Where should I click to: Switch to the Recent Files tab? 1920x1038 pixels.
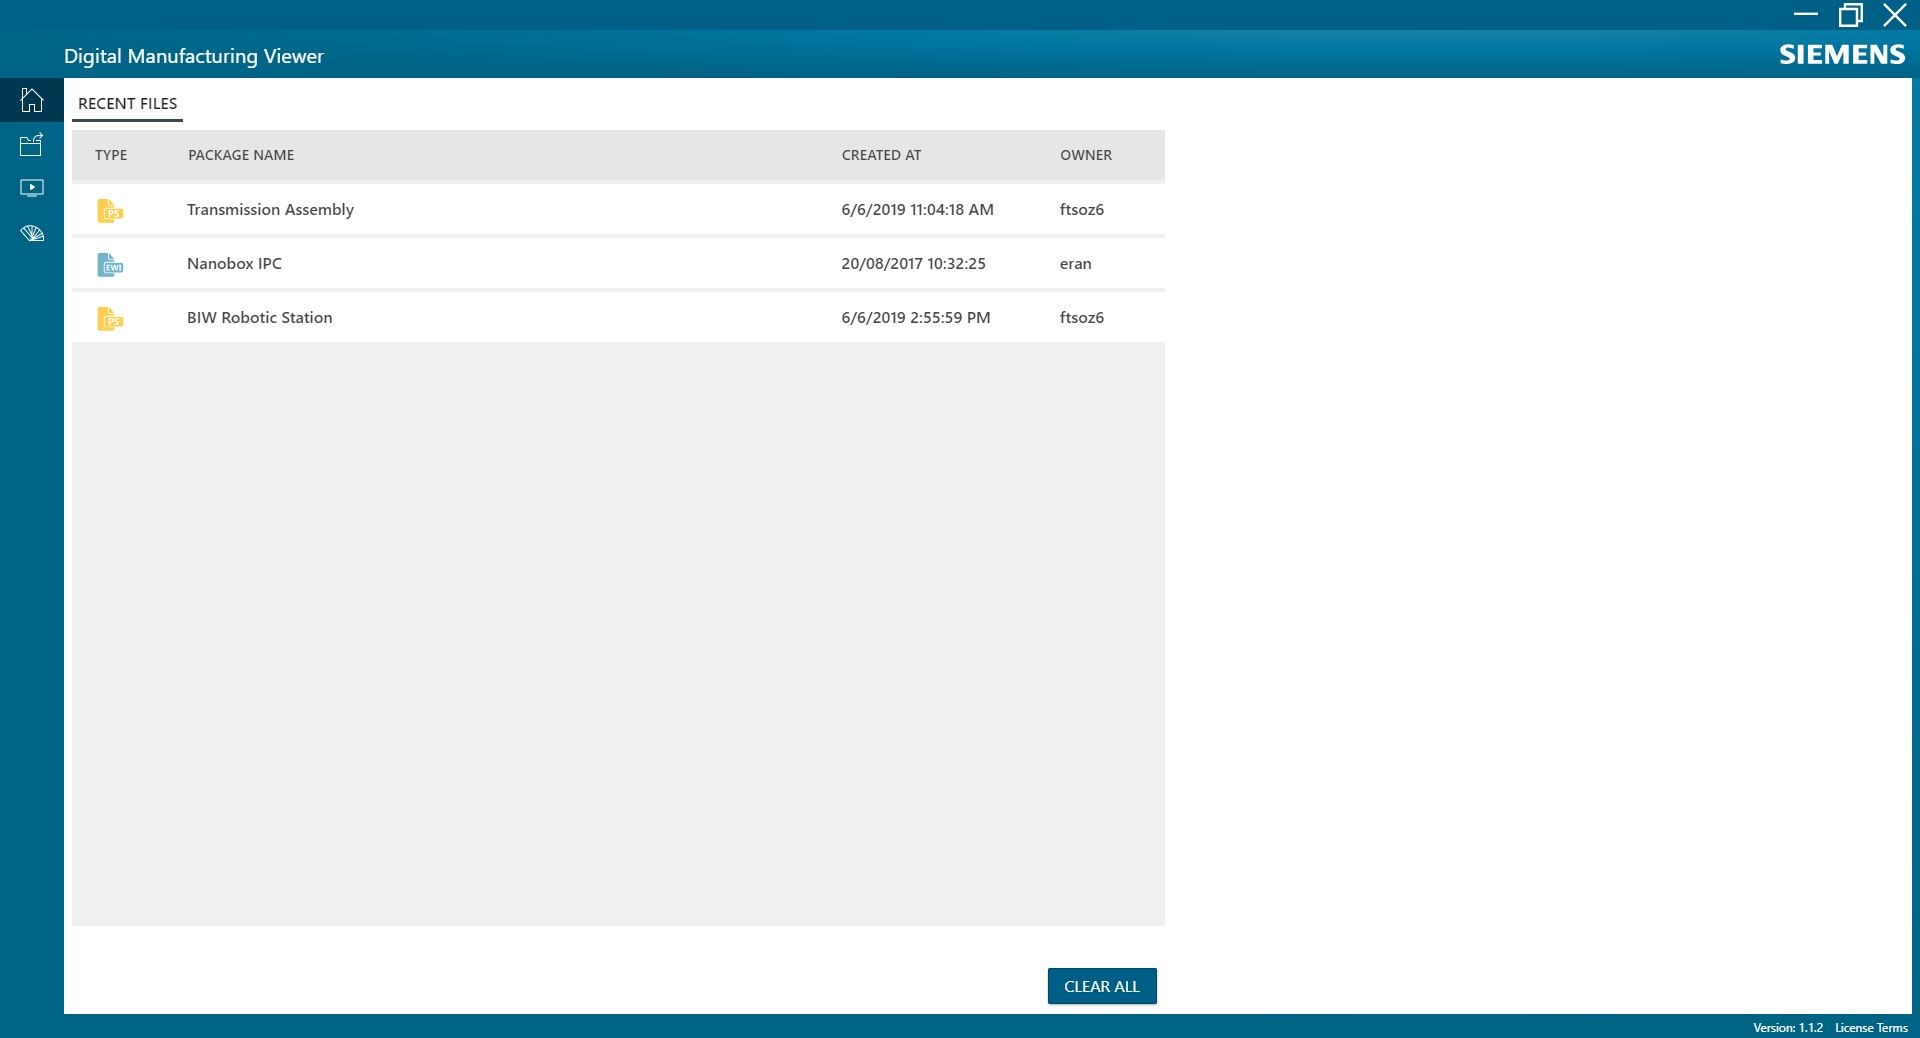click(127, 104)
